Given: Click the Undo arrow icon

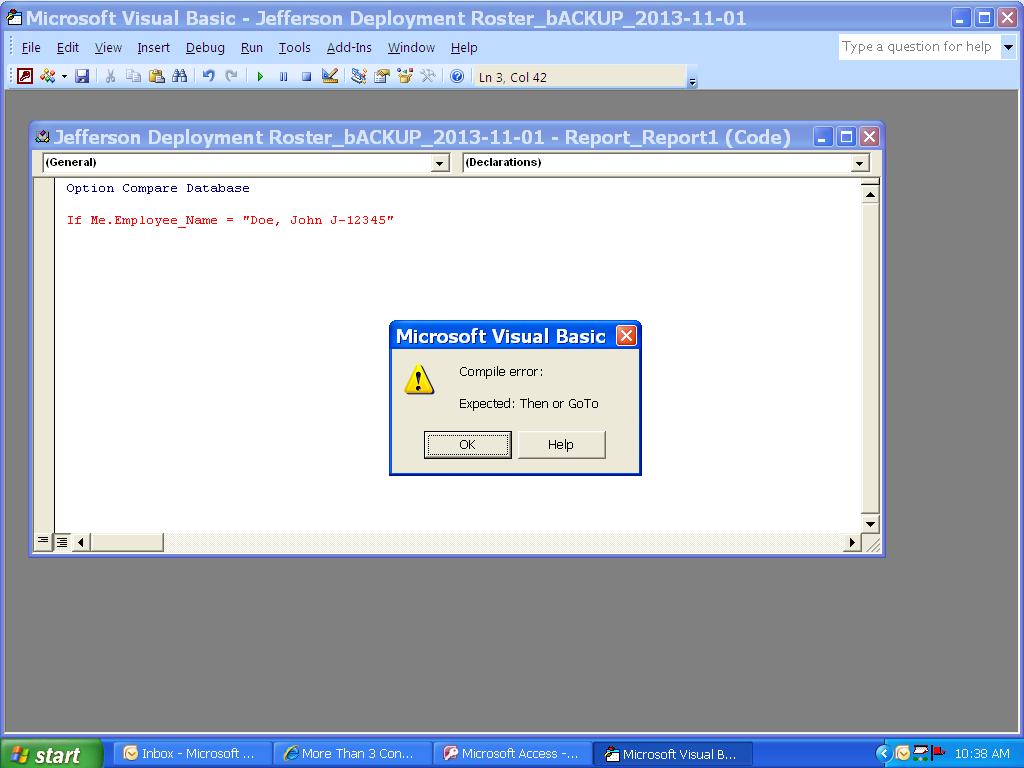Looking at the screenshot, I should pos(208,76).
